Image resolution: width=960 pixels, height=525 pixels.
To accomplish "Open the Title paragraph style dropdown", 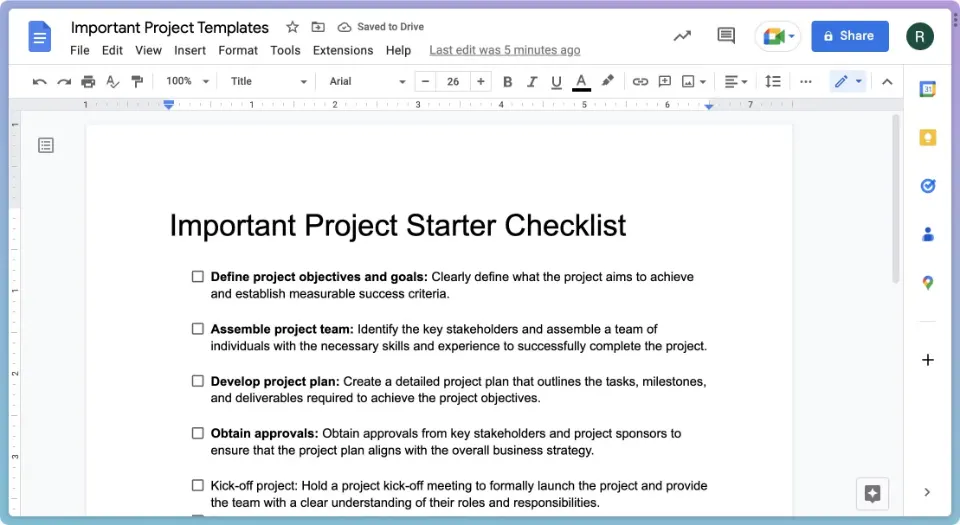I will pyautogui.click(x=268, y=81).
